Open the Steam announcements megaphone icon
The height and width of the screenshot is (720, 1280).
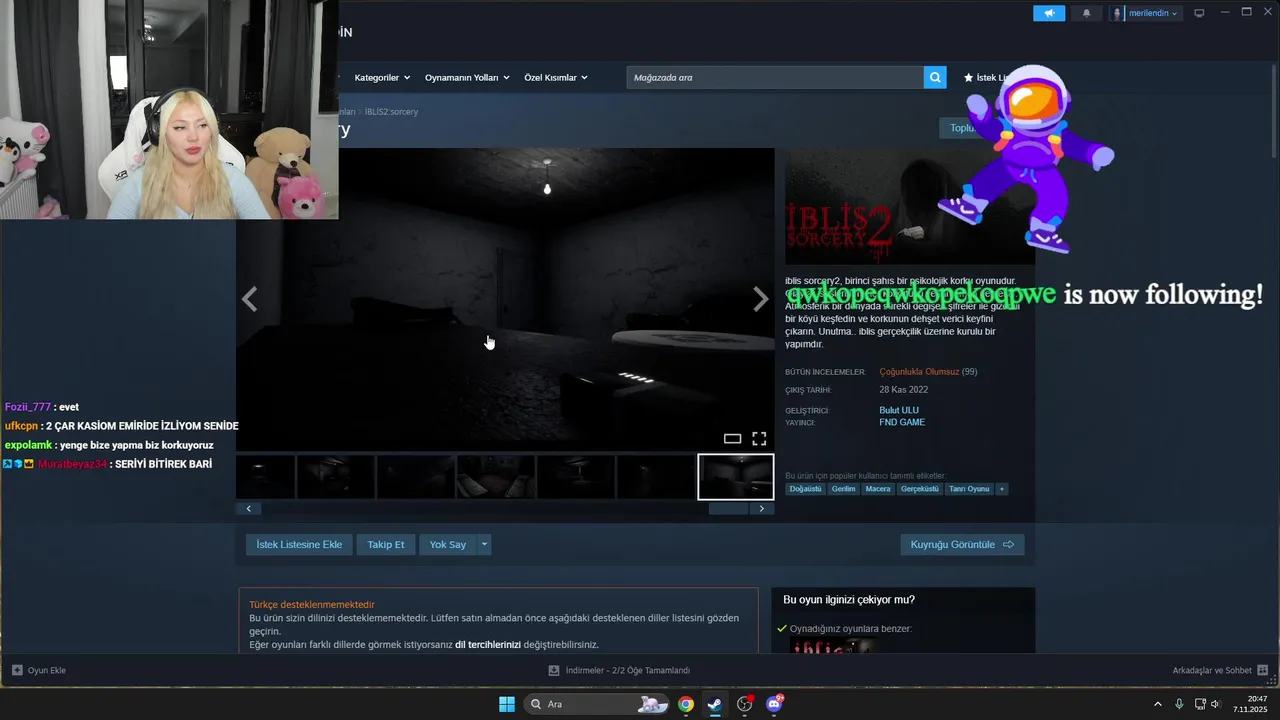click(1049, 13)
